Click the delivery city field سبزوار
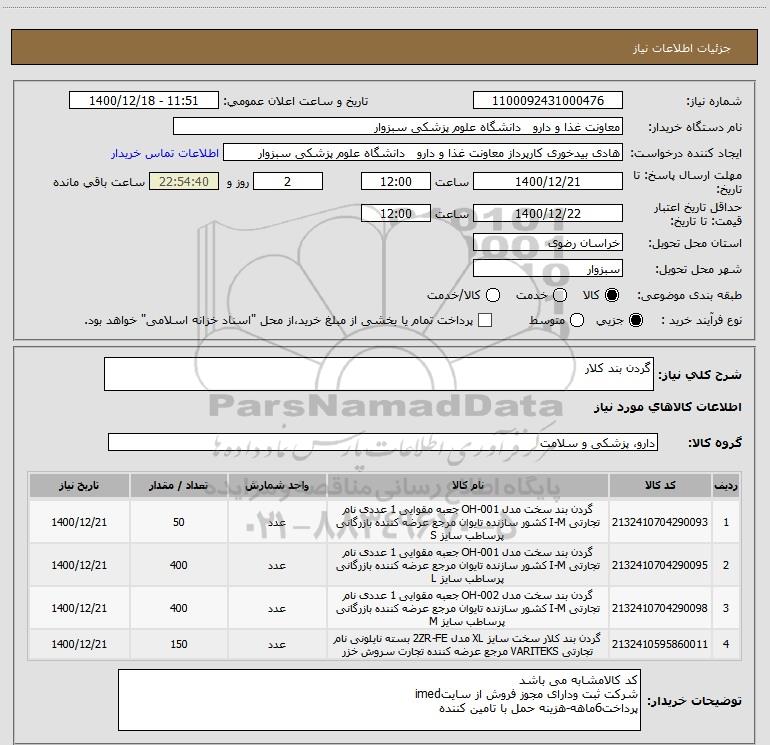The height and width of the screenshot is (745, 770). click(548, 269)
